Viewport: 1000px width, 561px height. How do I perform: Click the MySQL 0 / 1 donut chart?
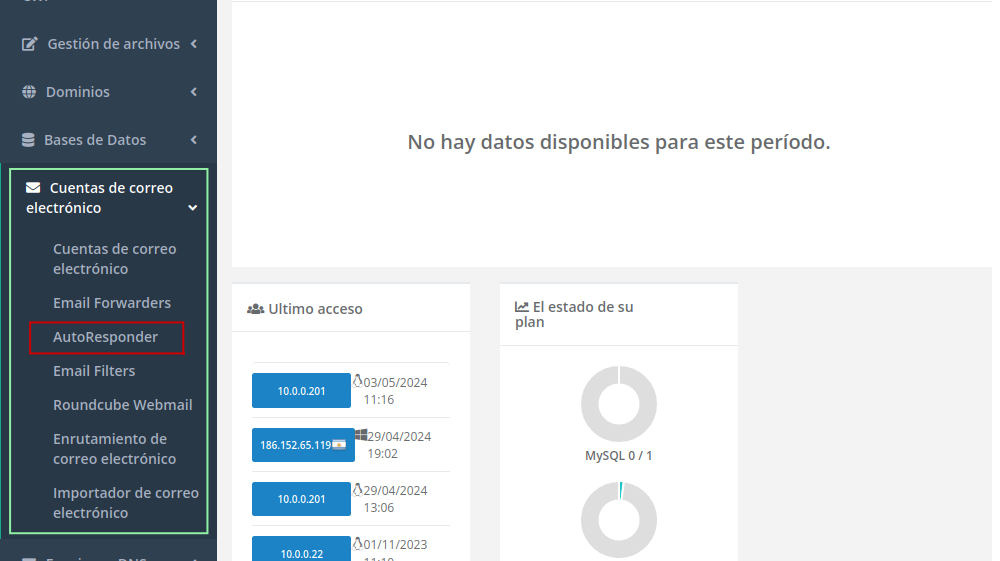coord(618,404)
